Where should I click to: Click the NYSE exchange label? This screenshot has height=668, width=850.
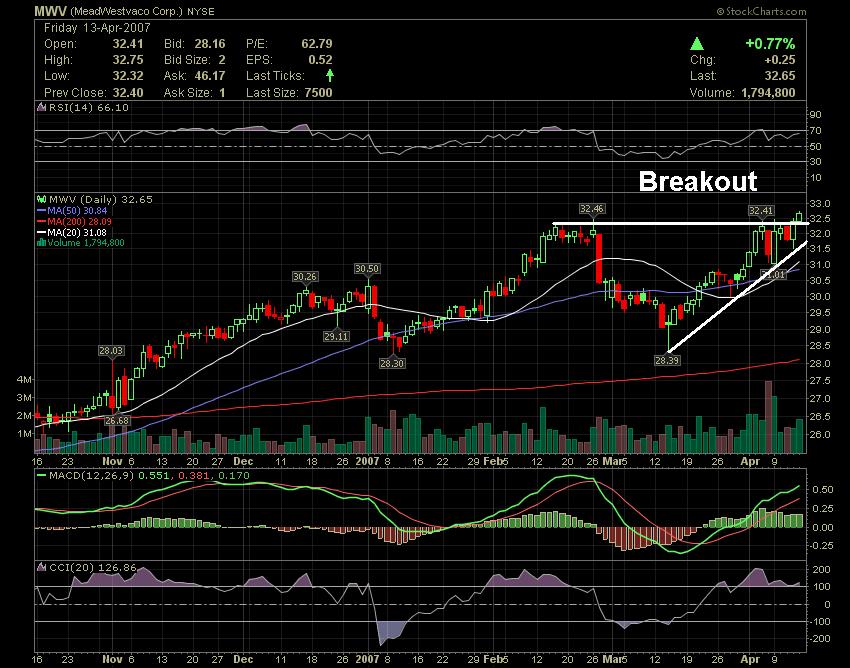click(201, 11)
